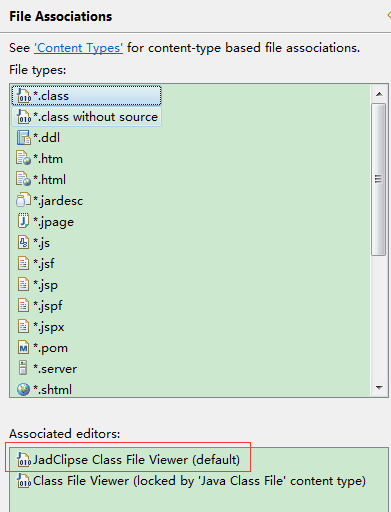The image size is (391, 512).
Task: Click the file types scrollbar thumb
Action: click(379, 179)
